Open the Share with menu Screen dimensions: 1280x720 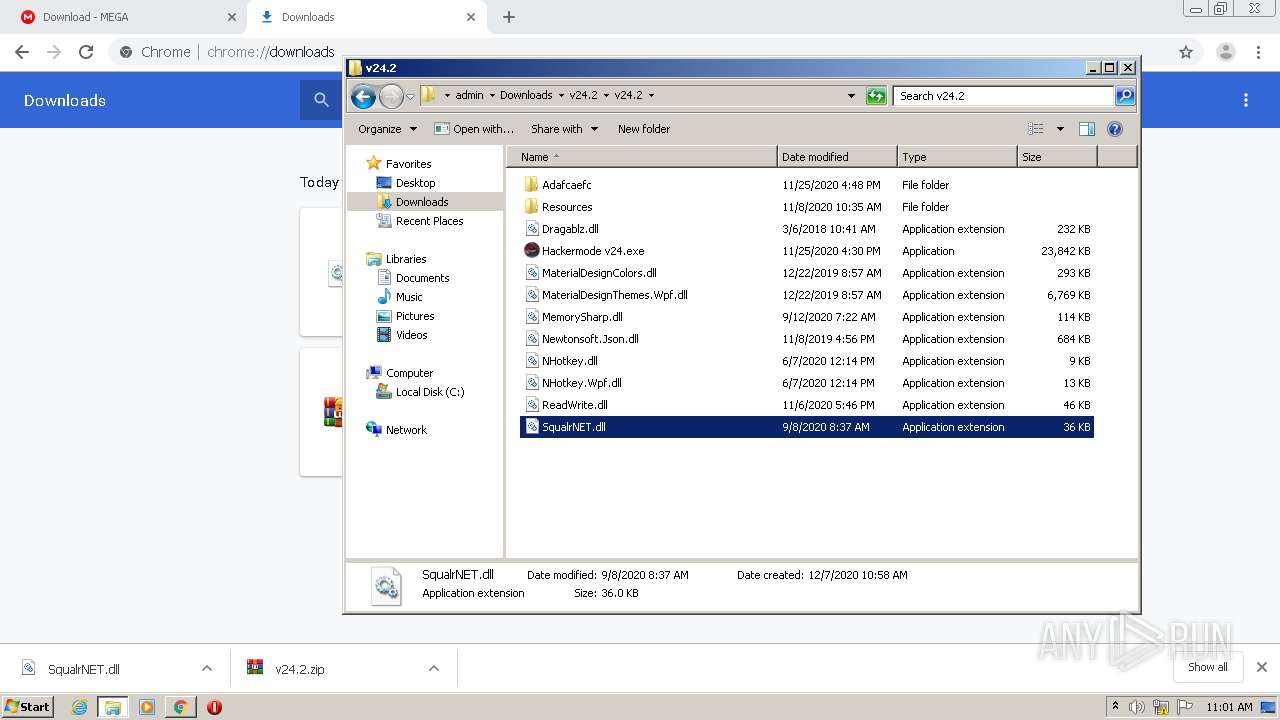coord(564,129)
